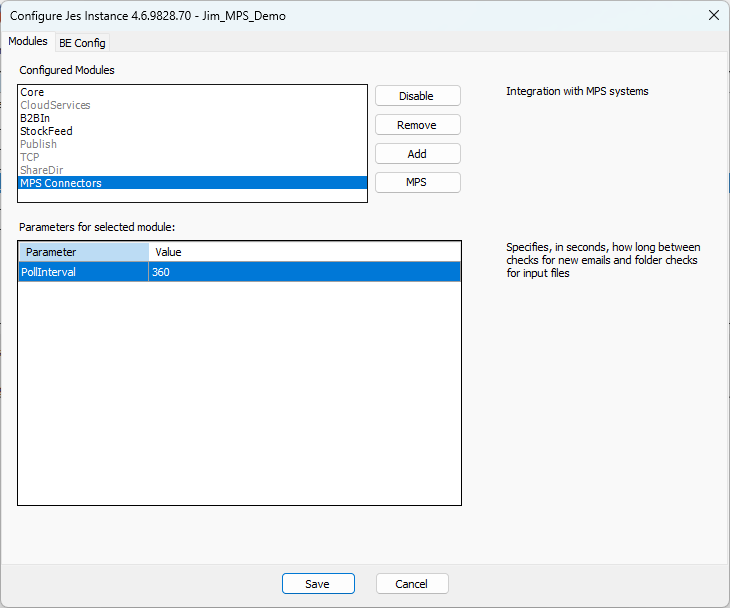Click the Remove button
Screen dimensions: 730x608
pos(418,125)
